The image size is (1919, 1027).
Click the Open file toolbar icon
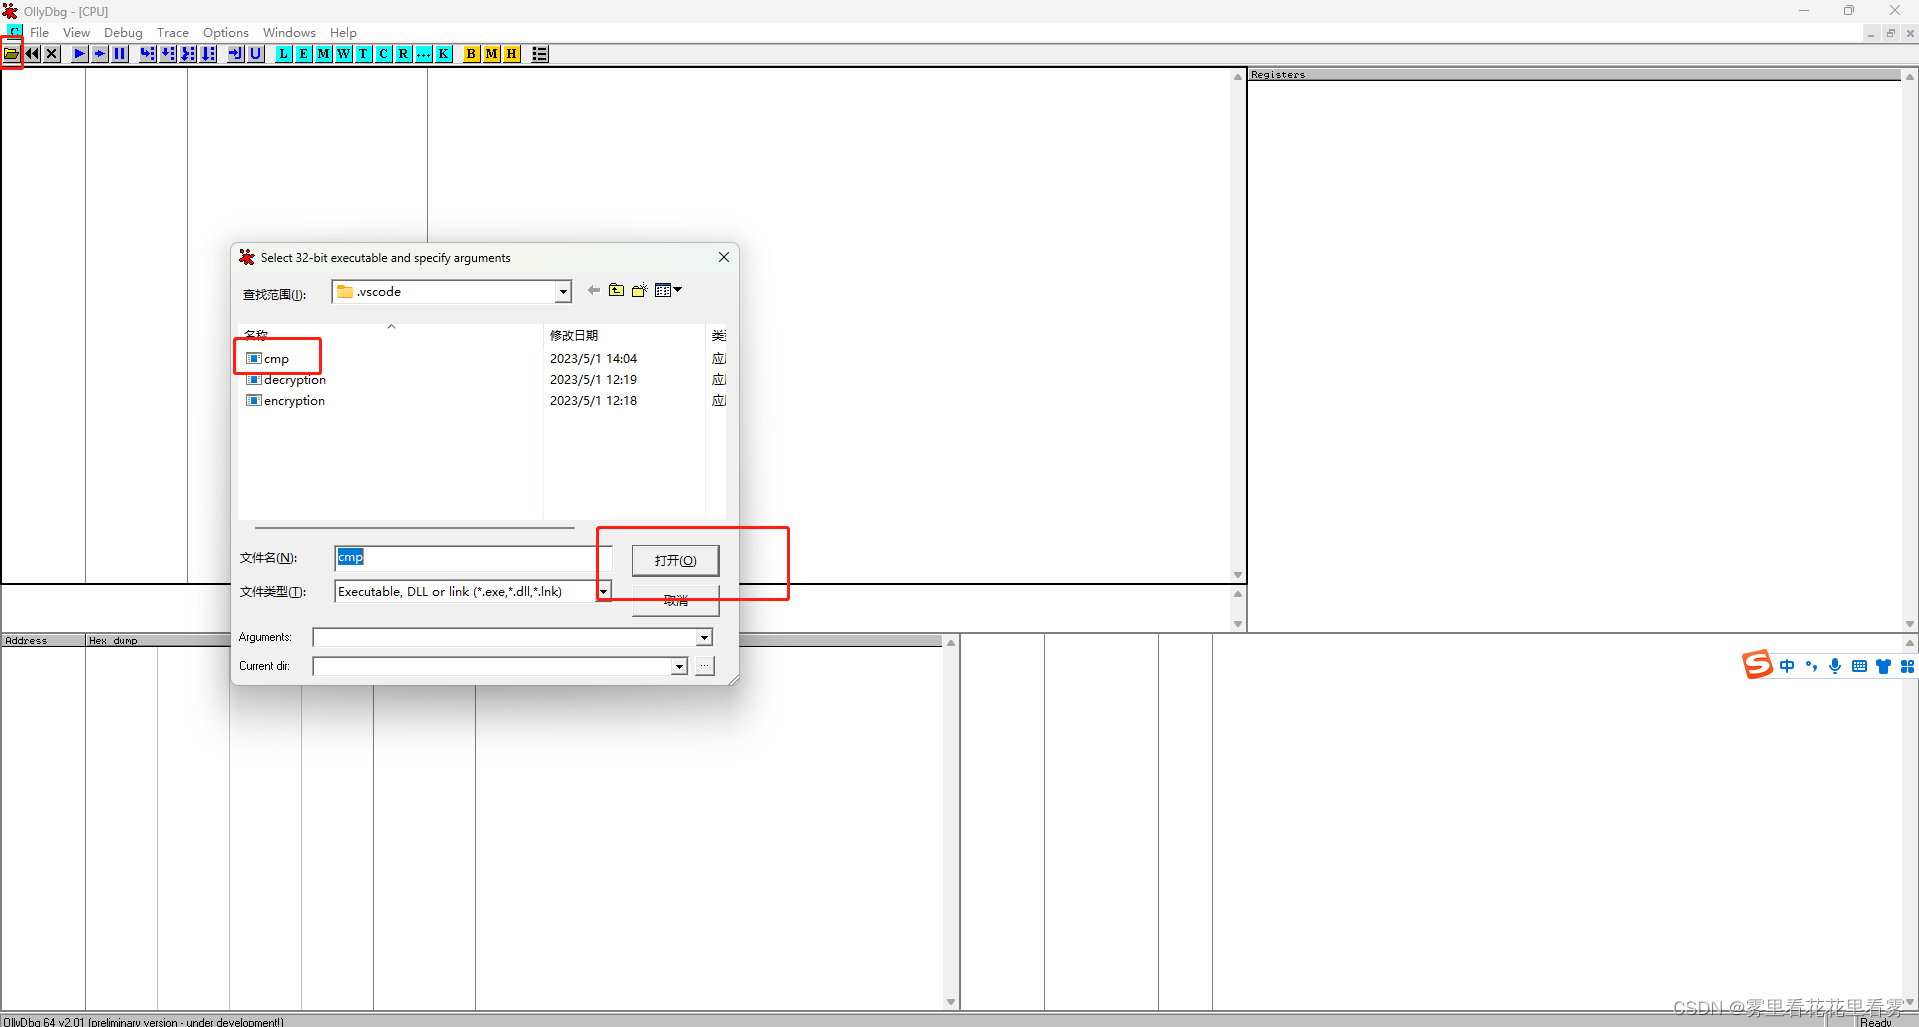12,54
